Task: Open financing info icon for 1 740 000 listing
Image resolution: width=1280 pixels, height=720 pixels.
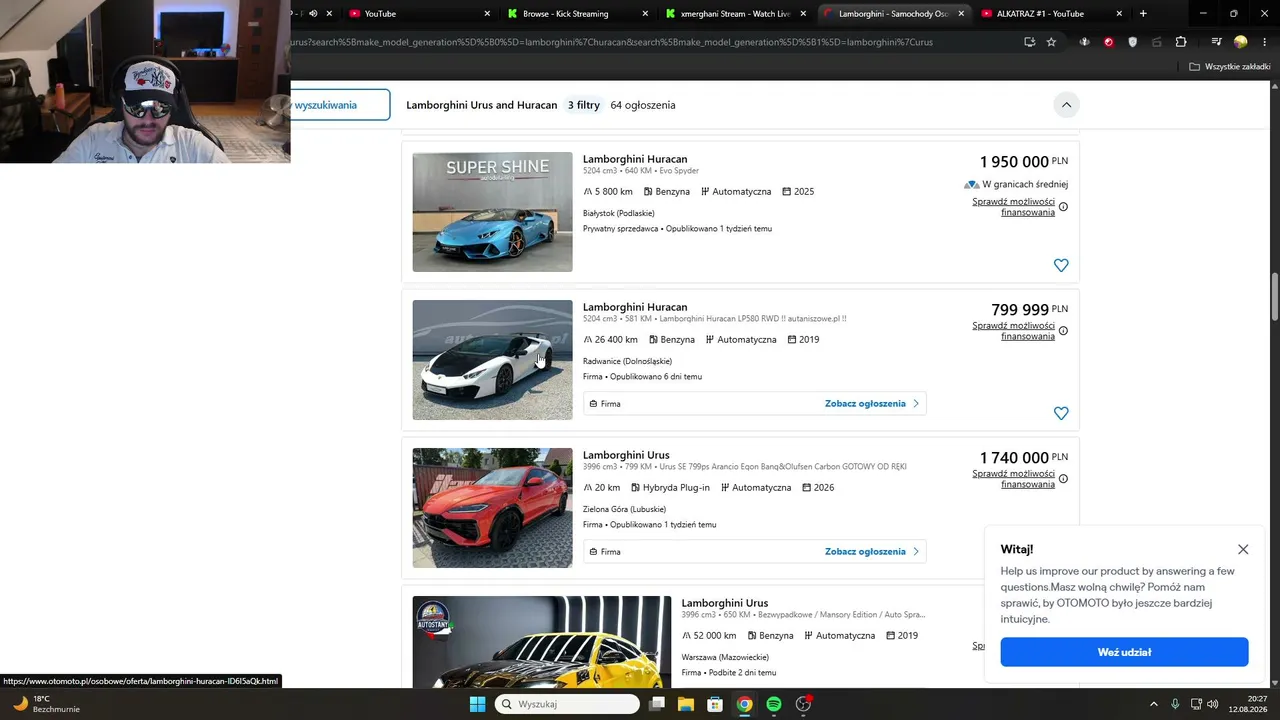Action: pos(1063,479)
